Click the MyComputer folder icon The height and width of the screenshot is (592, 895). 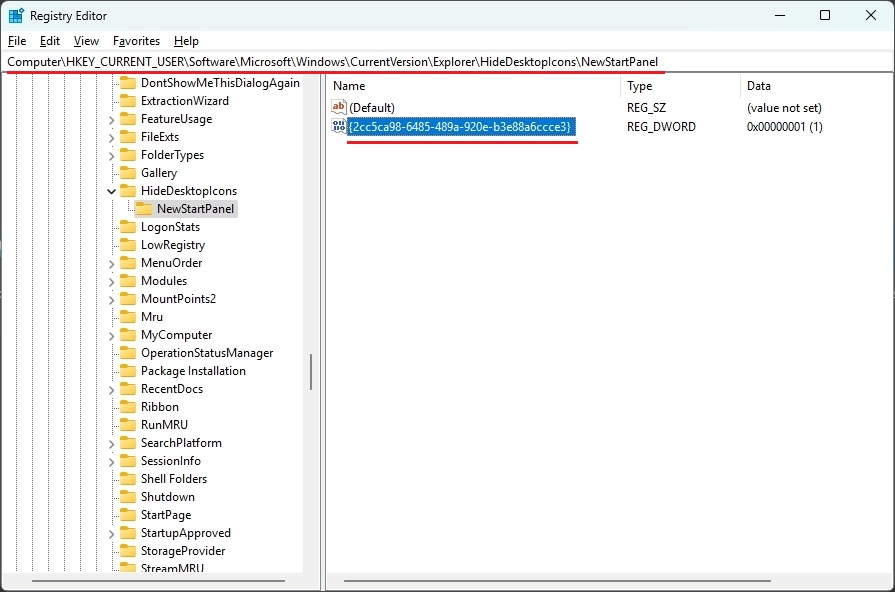[128, 335]
